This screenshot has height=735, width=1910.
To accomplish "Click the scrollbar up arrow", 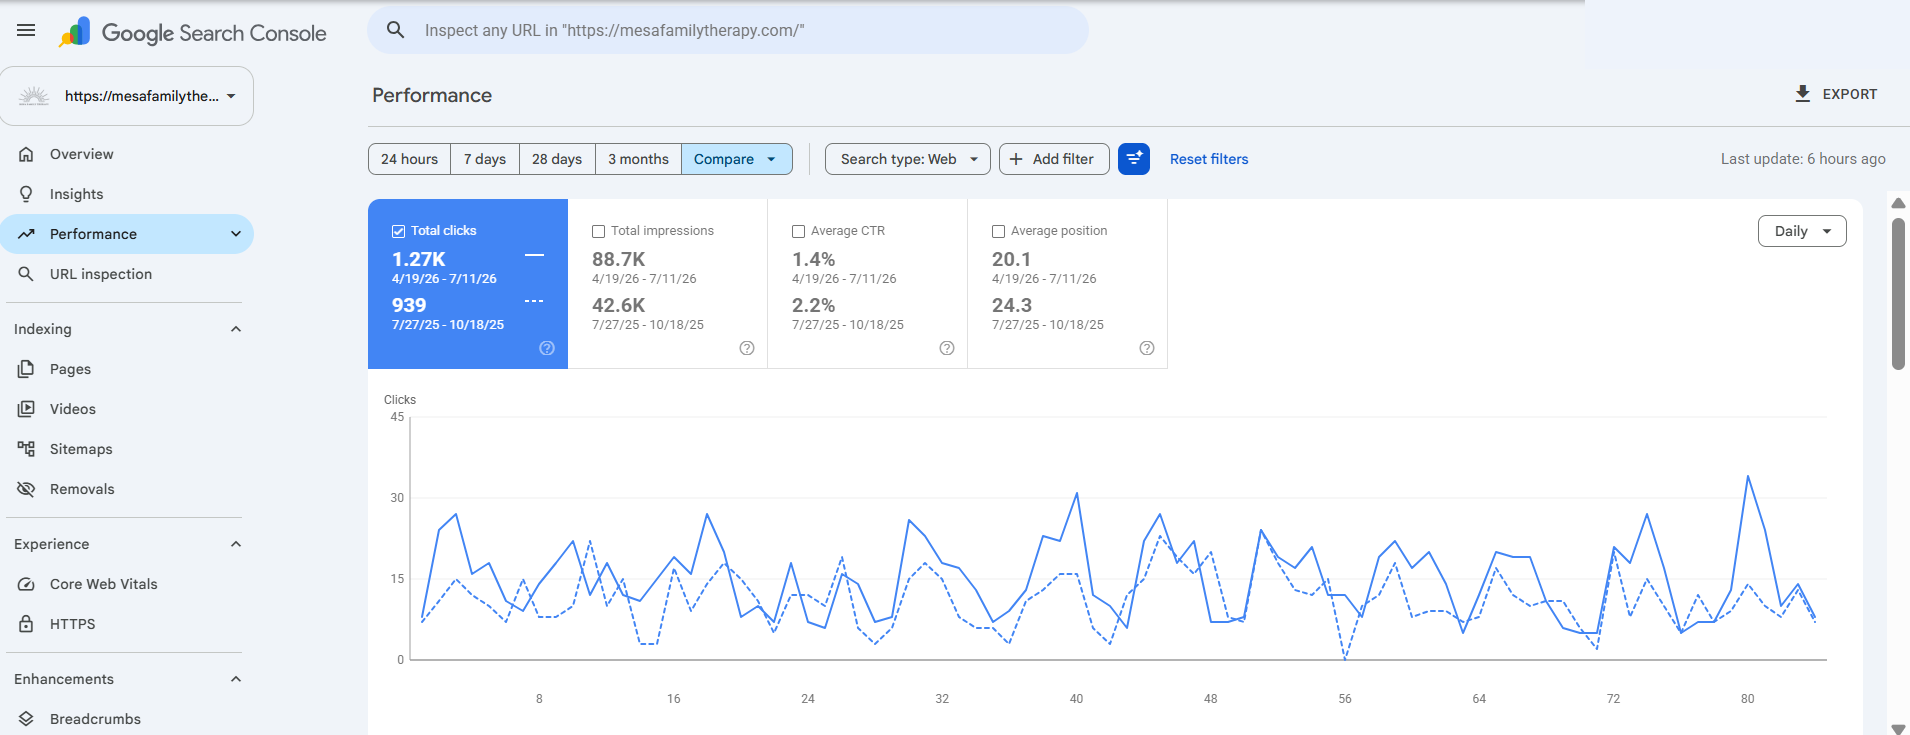I will [1898, 203].
